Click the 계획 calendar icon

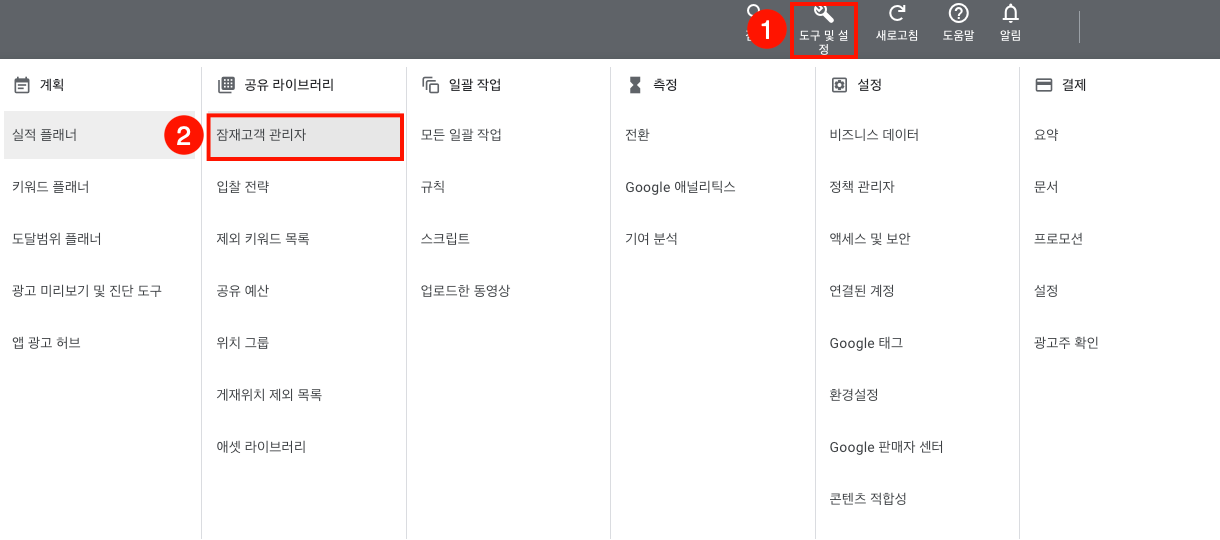coord(22,85)
